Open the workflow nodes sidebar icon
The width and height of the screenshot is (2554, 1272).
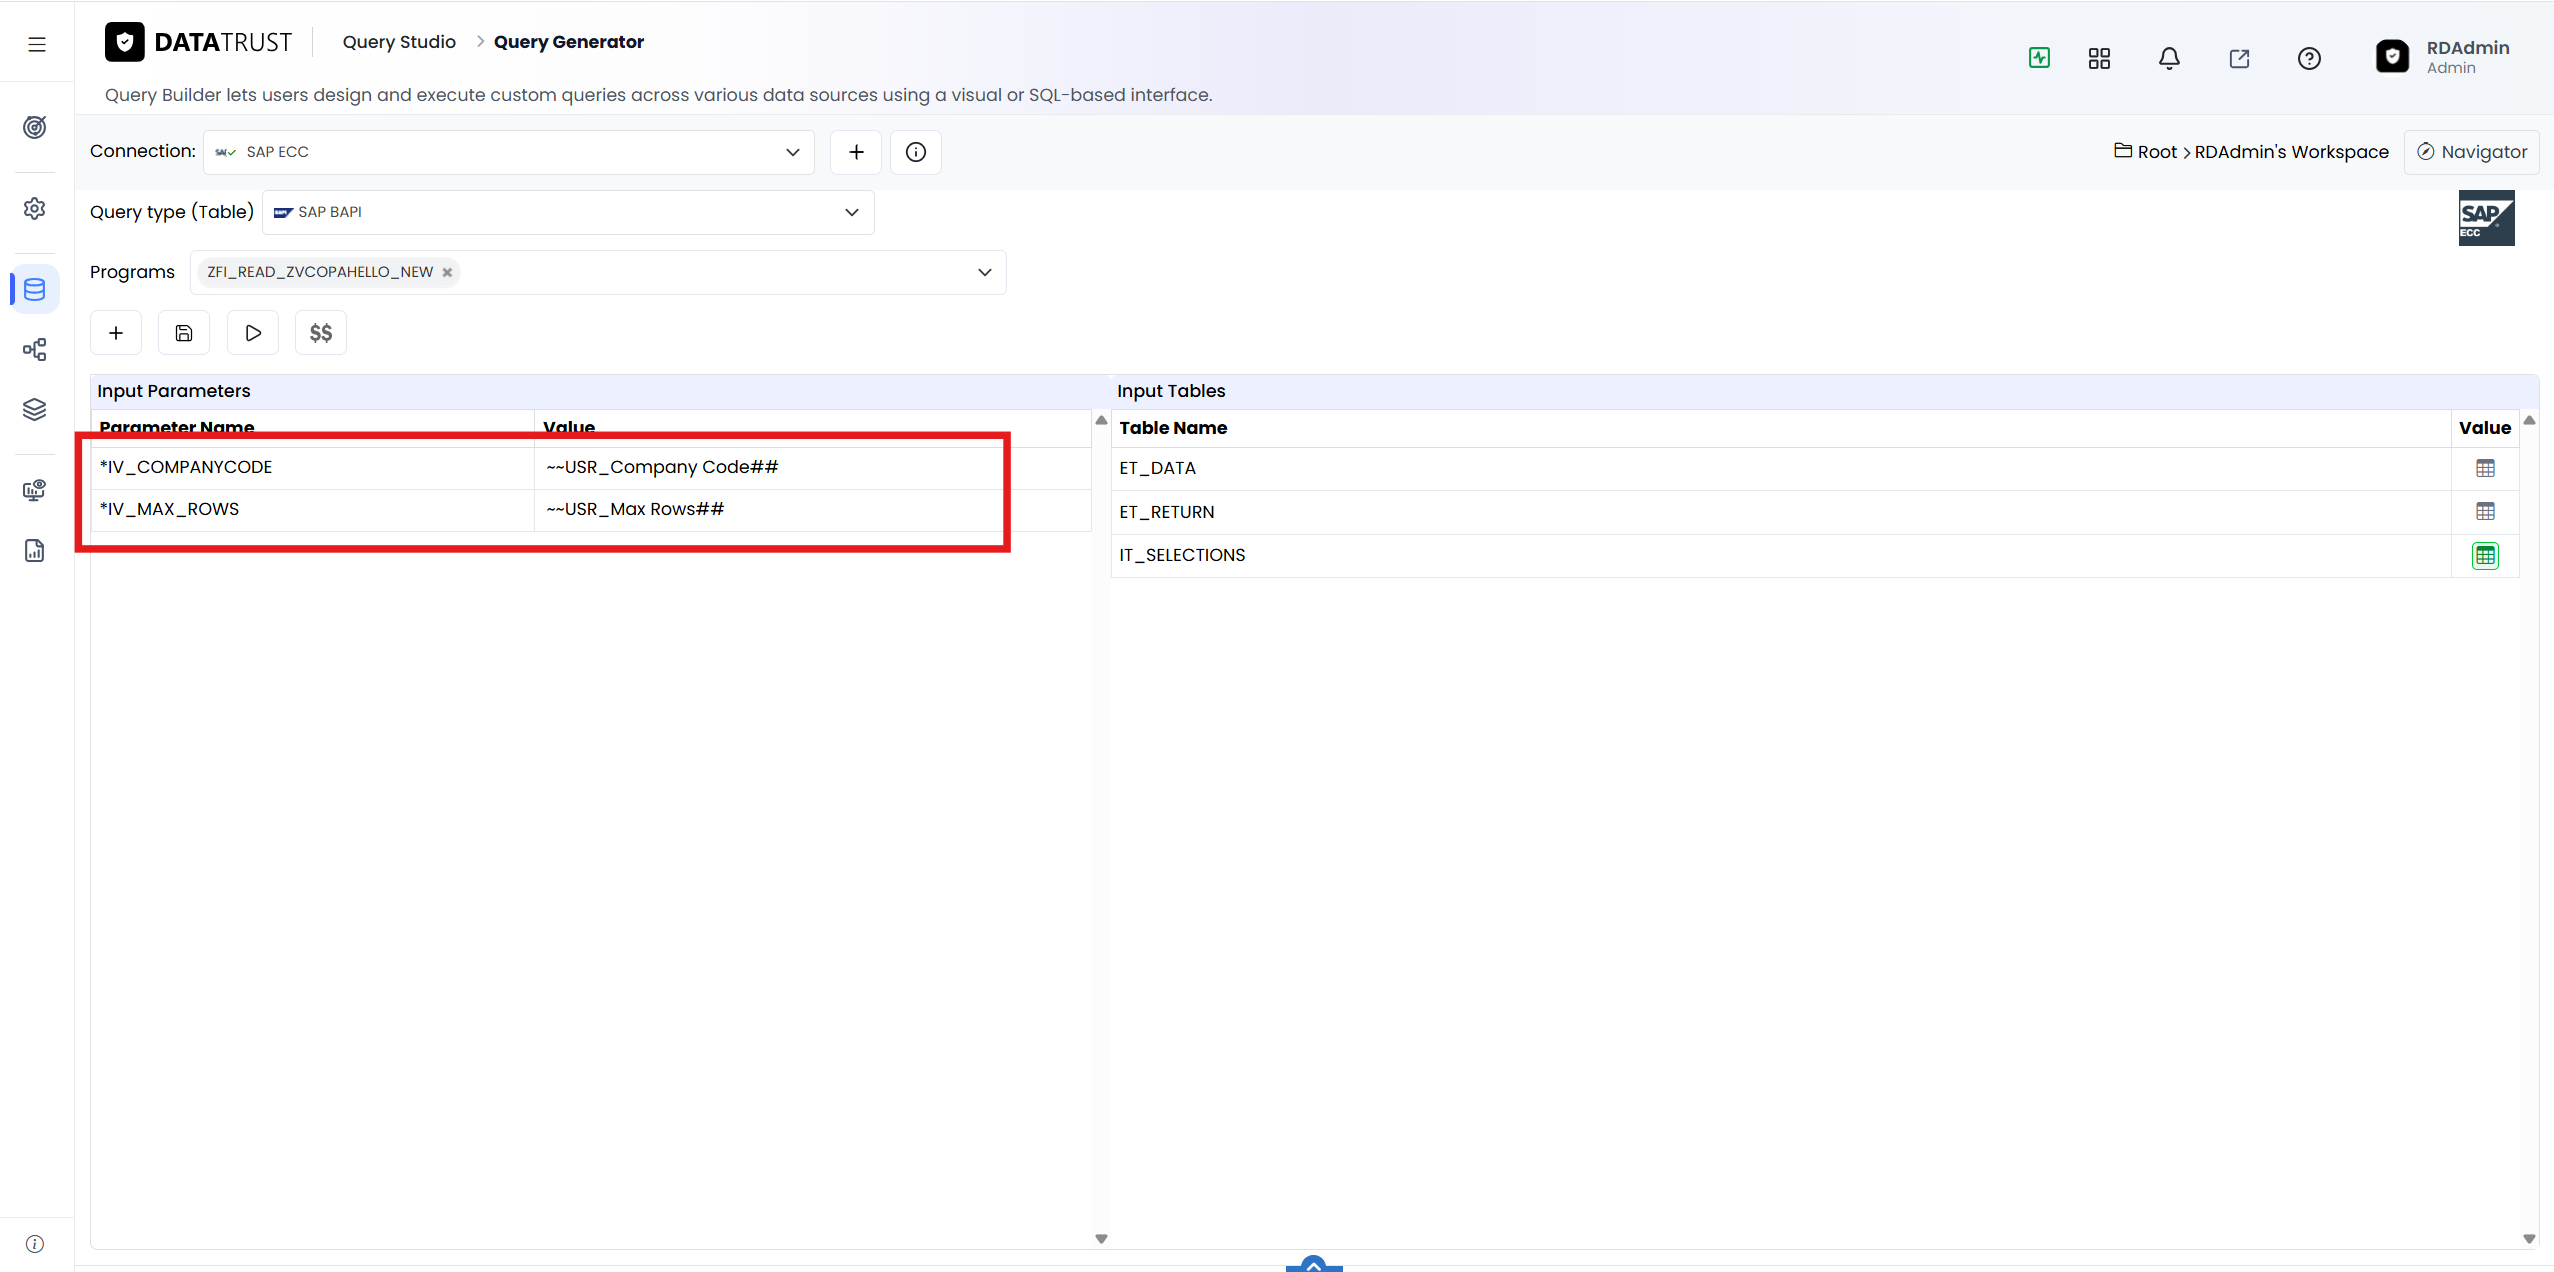(35, 349)
